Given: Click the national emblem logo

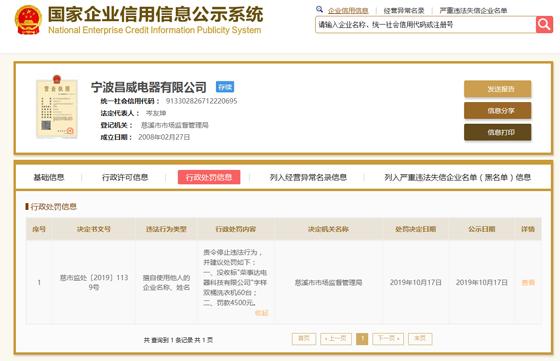Looking at the screenshot, I should coord(28,20).
